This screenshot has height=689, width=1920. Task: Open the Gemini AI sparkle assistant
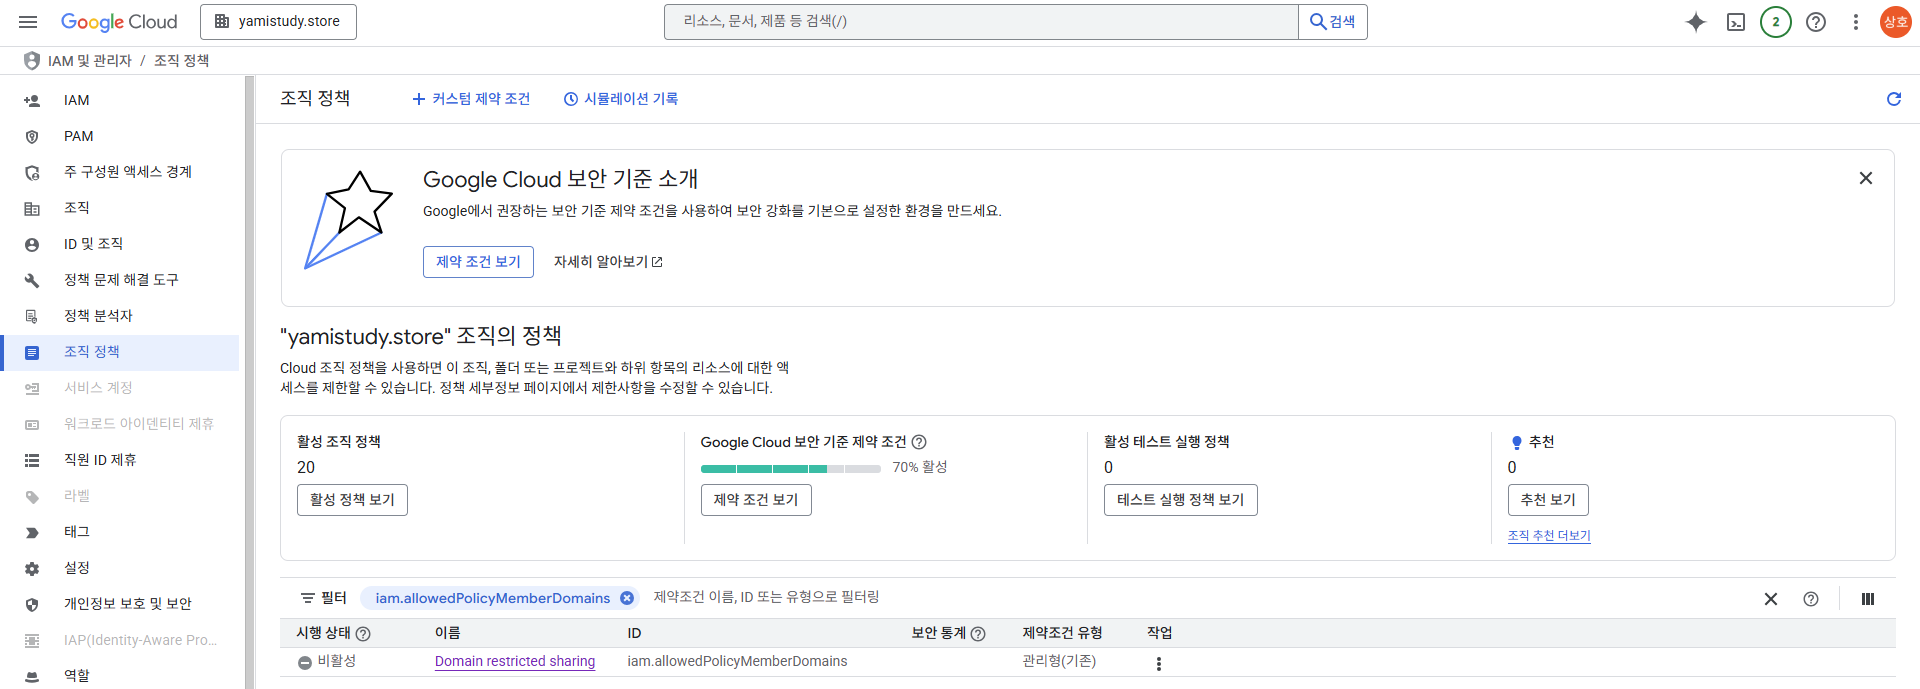(x=1696, y=21)
